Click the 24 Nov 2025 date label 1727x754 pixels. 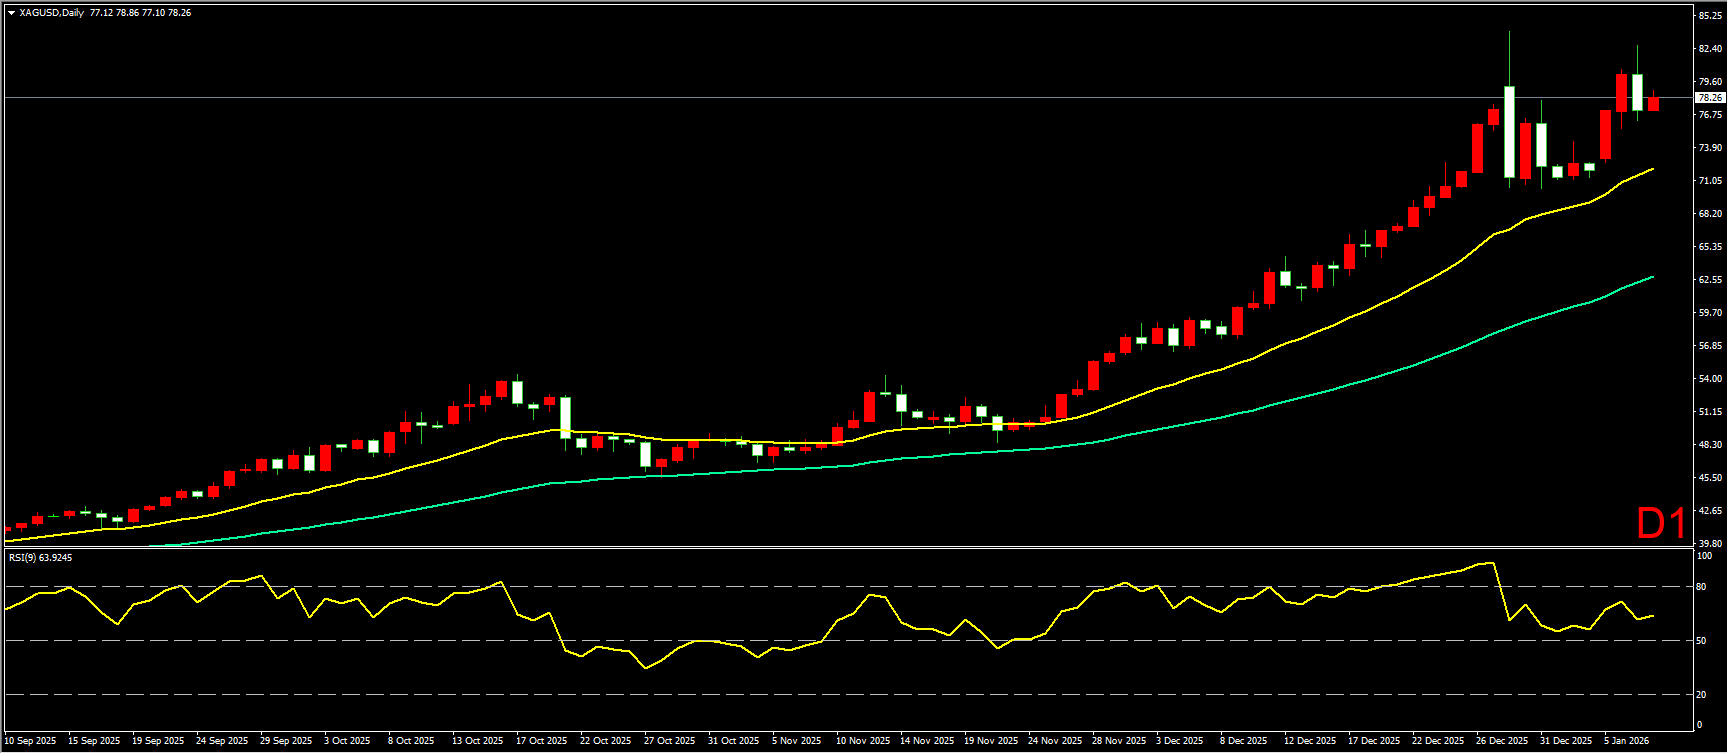click(1054, 741)
